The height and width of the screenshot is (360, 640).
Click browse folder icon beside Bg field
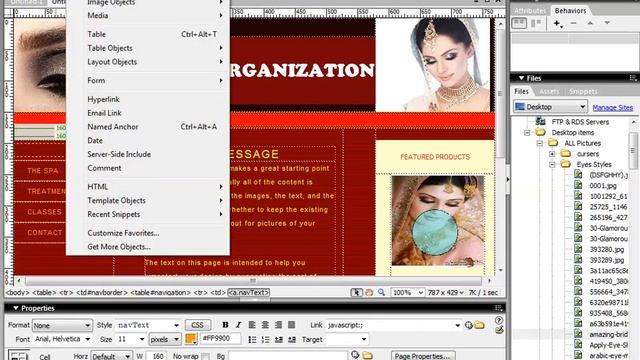(x=367, y=356)
